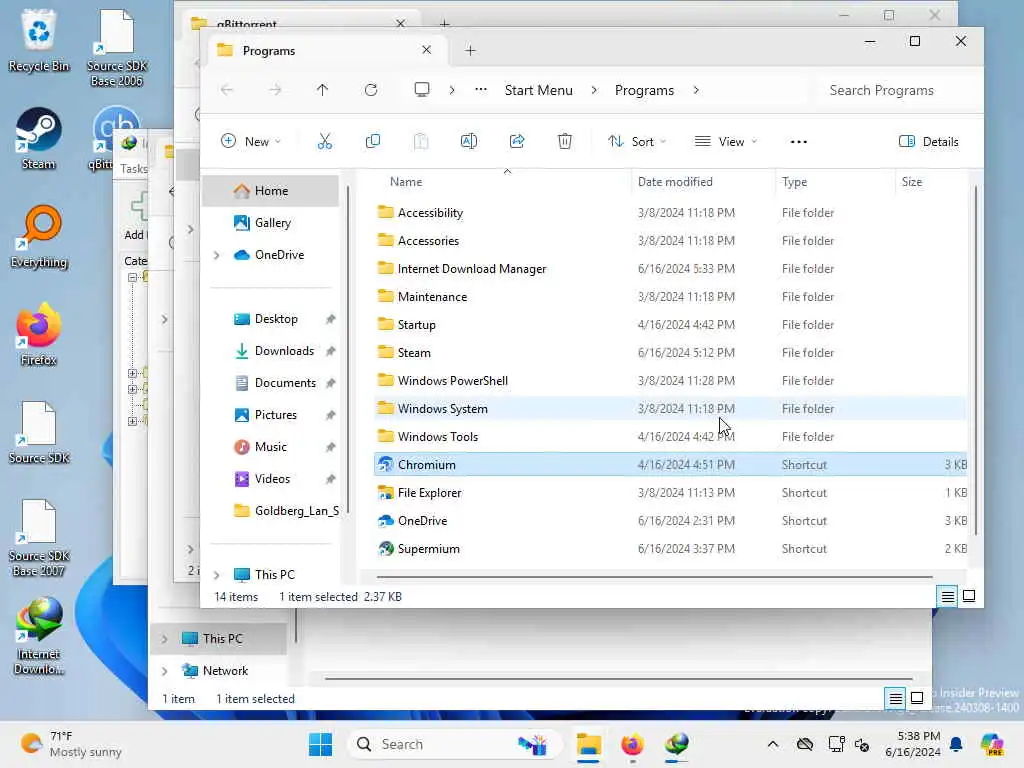The width and height of the screenshot is (1024, 768).
Task: Click the Forward navigation arrow
Action: coord(275,90)
